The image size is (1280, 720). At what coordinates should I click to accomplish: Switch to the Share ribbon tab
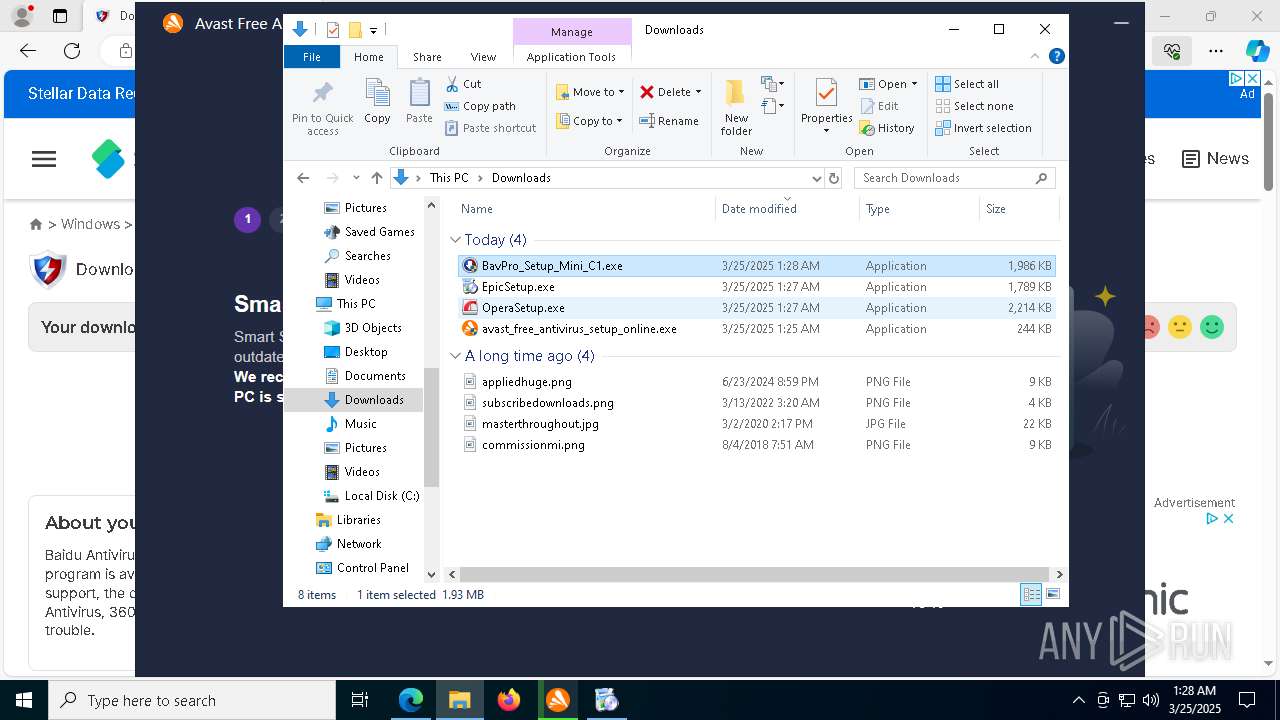tap(427, 57)
